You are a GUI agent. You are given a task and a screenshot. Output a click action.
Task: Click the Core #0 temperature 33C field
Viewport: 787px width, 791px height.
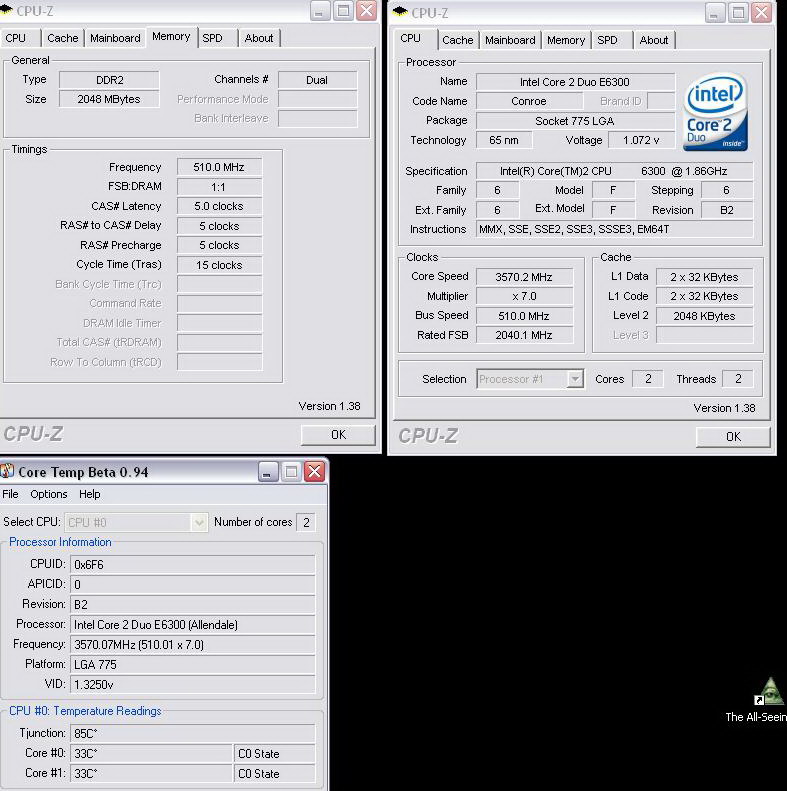pos(151,754)
